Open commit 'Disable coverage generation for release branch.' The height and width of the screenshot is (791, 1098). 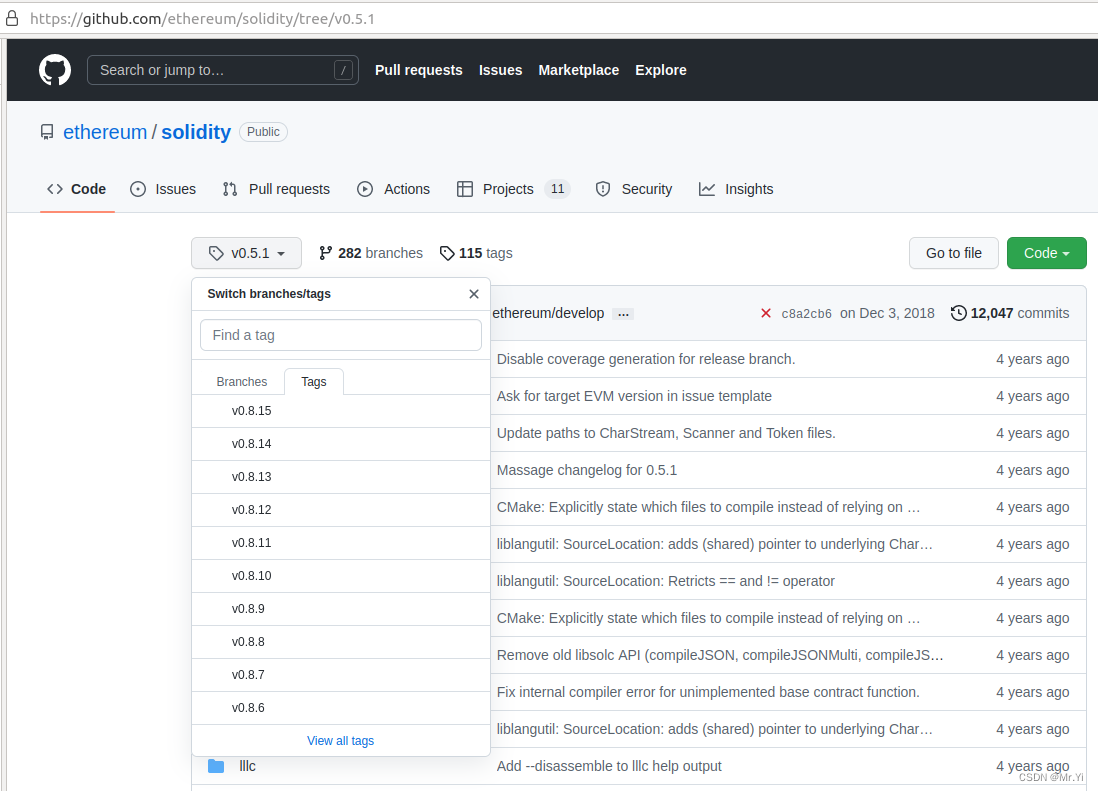[x=646, y=359]
